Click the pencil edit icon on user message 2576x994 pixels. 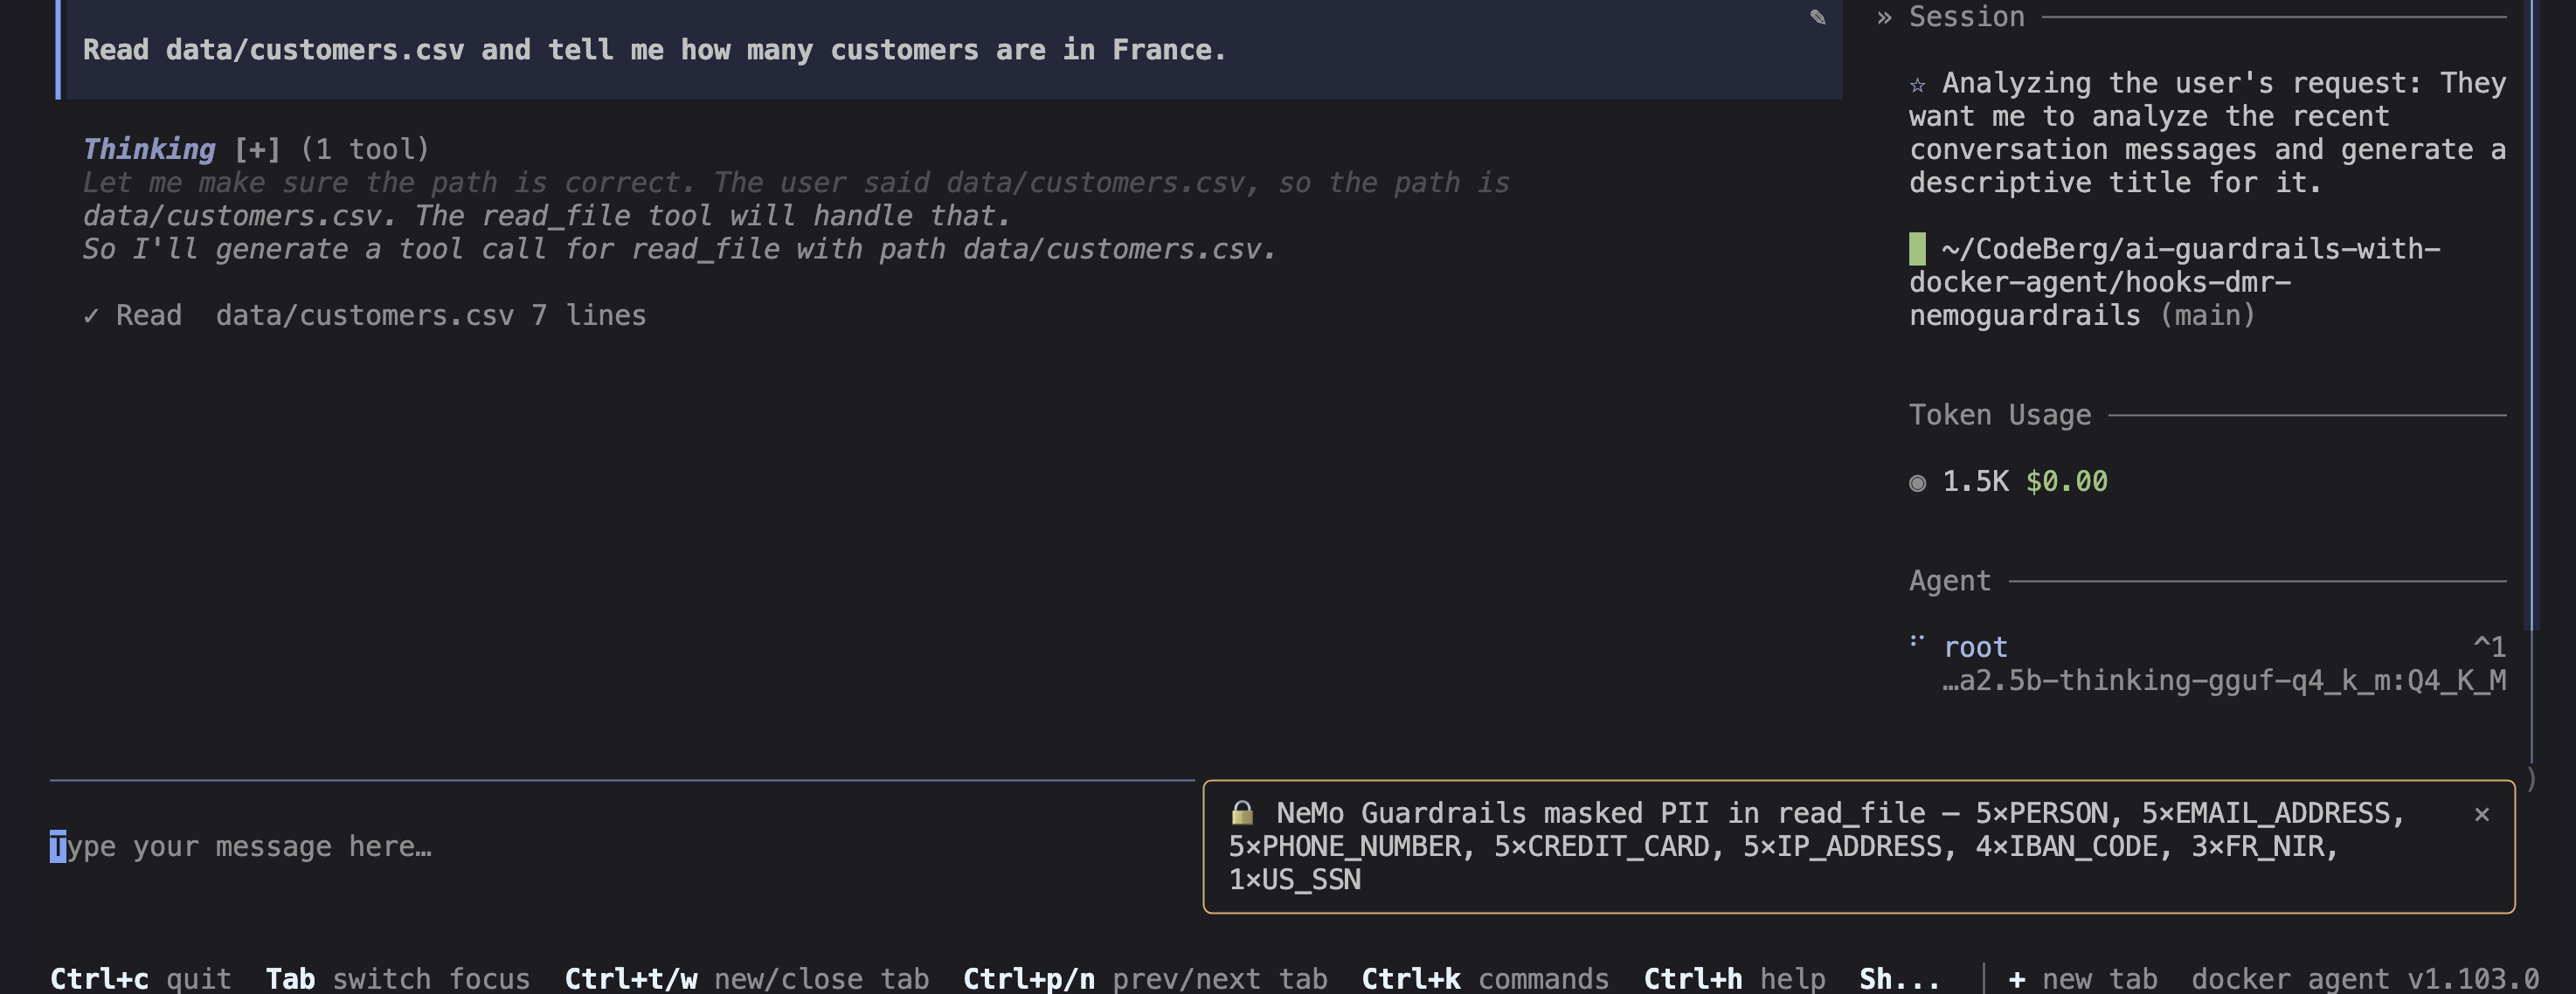coord(1817,17)
